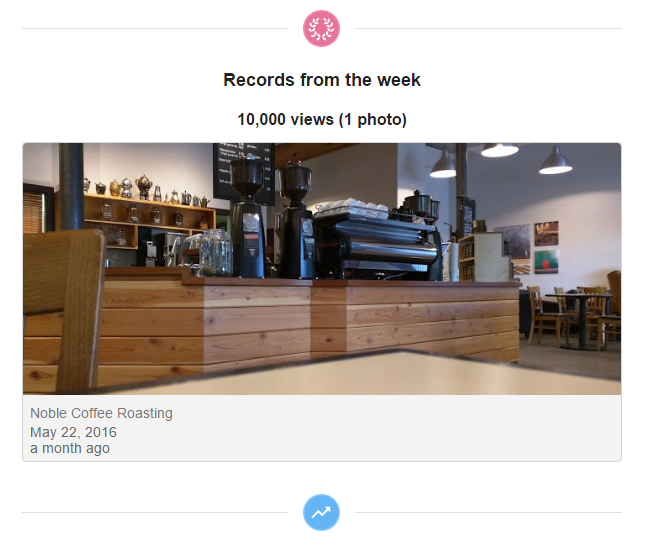This screenshot has height=540, width=648.
Task: Click the divider line right of laurel icon
Action: (488, 29)
